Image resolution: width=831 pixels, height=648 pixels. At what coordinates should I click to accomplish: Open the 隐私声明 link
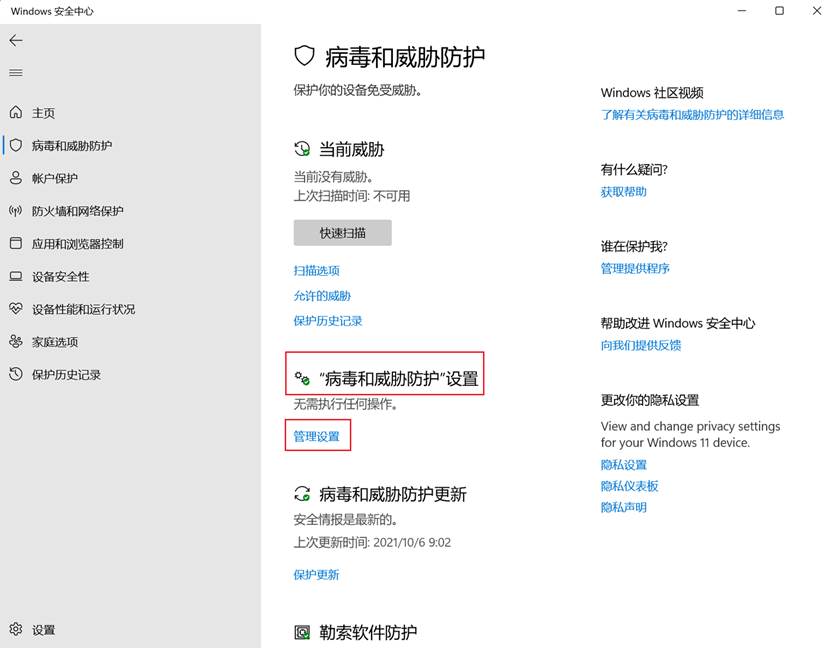tap(624, 507)
